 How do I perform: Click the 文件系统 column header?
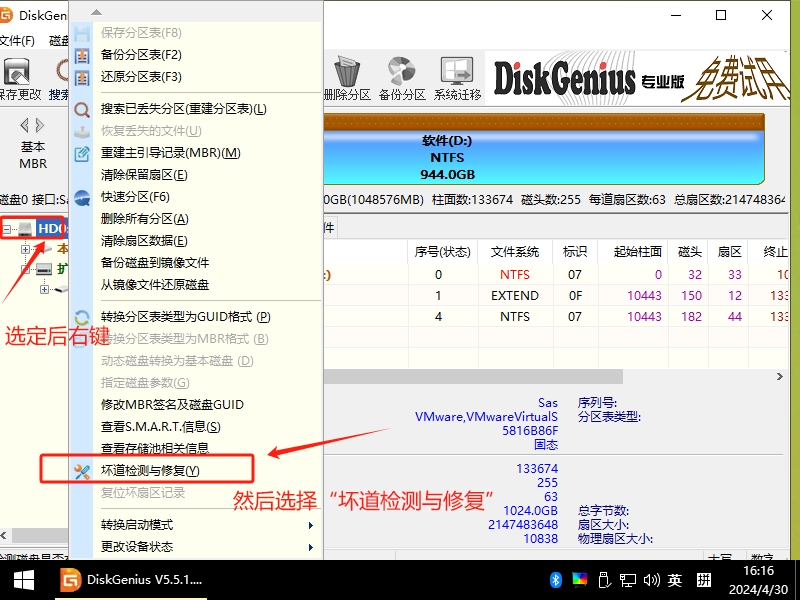click(515, 252)
